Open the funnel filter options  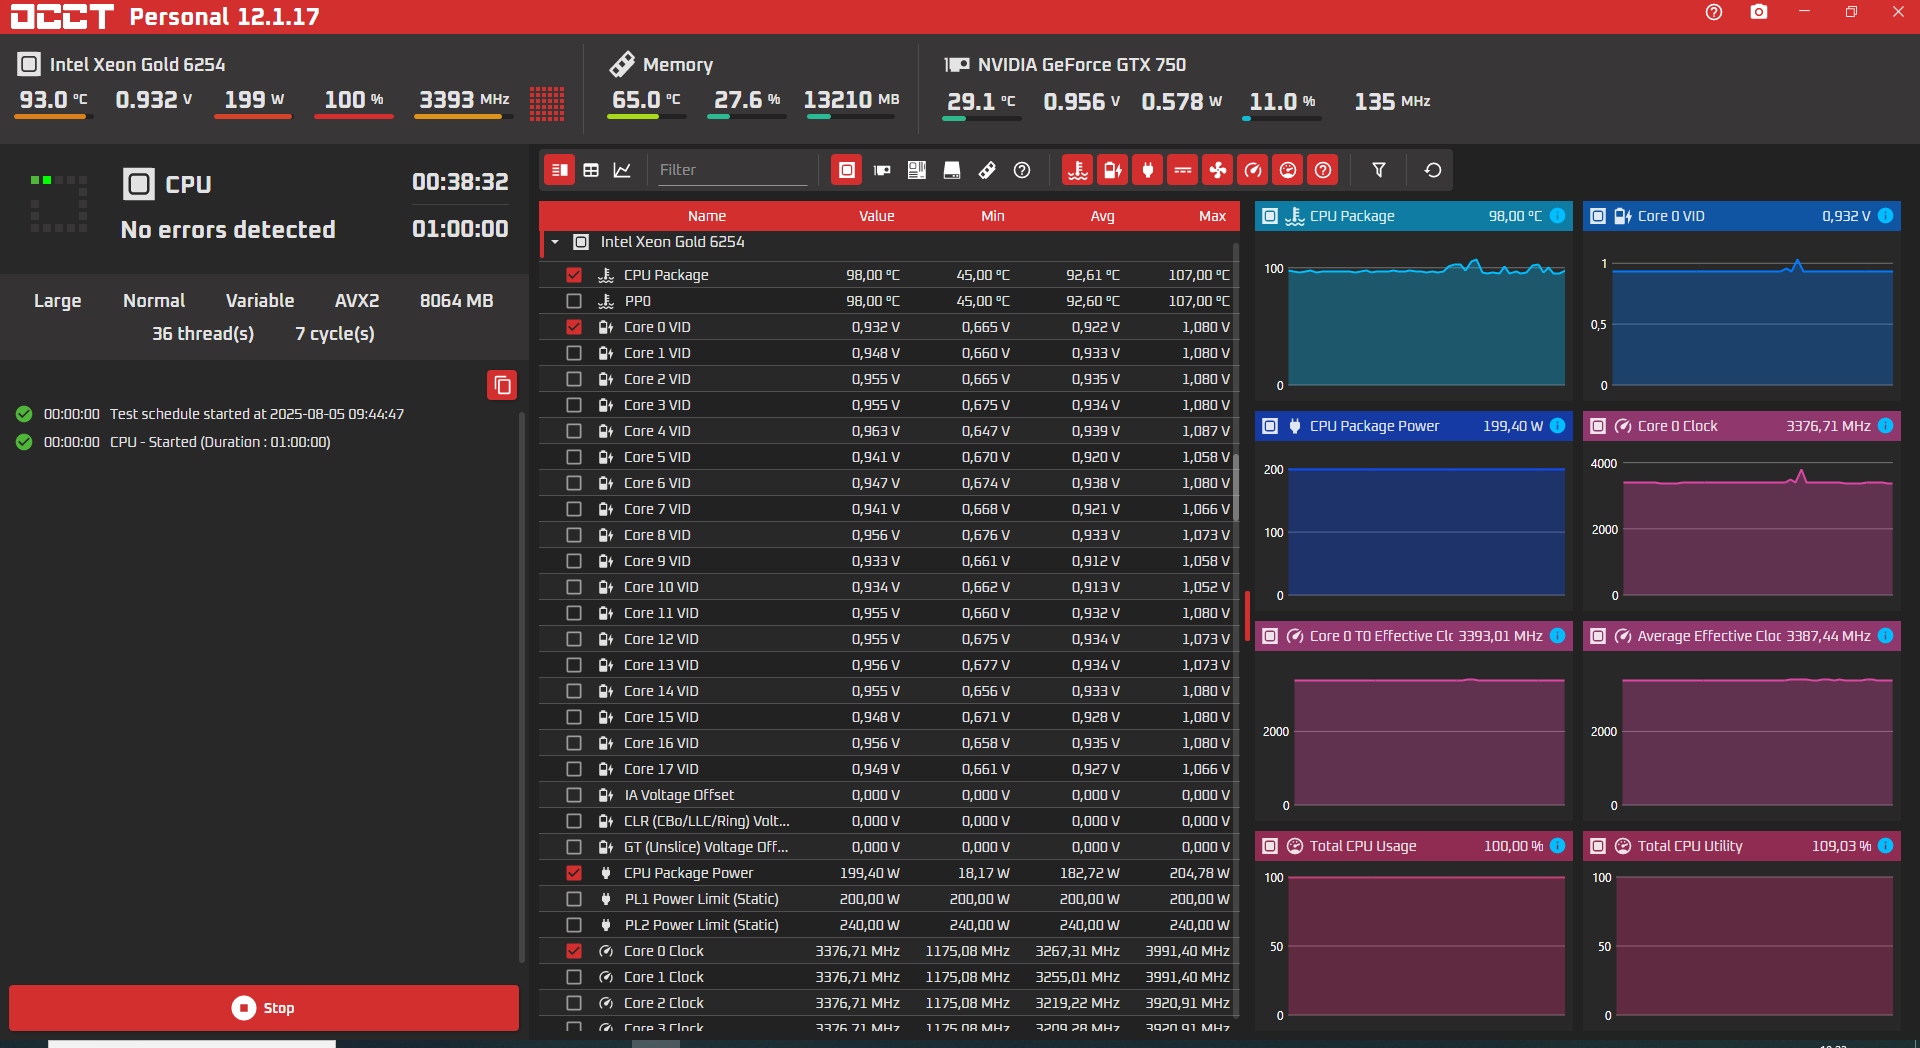tap(1378, 170)
